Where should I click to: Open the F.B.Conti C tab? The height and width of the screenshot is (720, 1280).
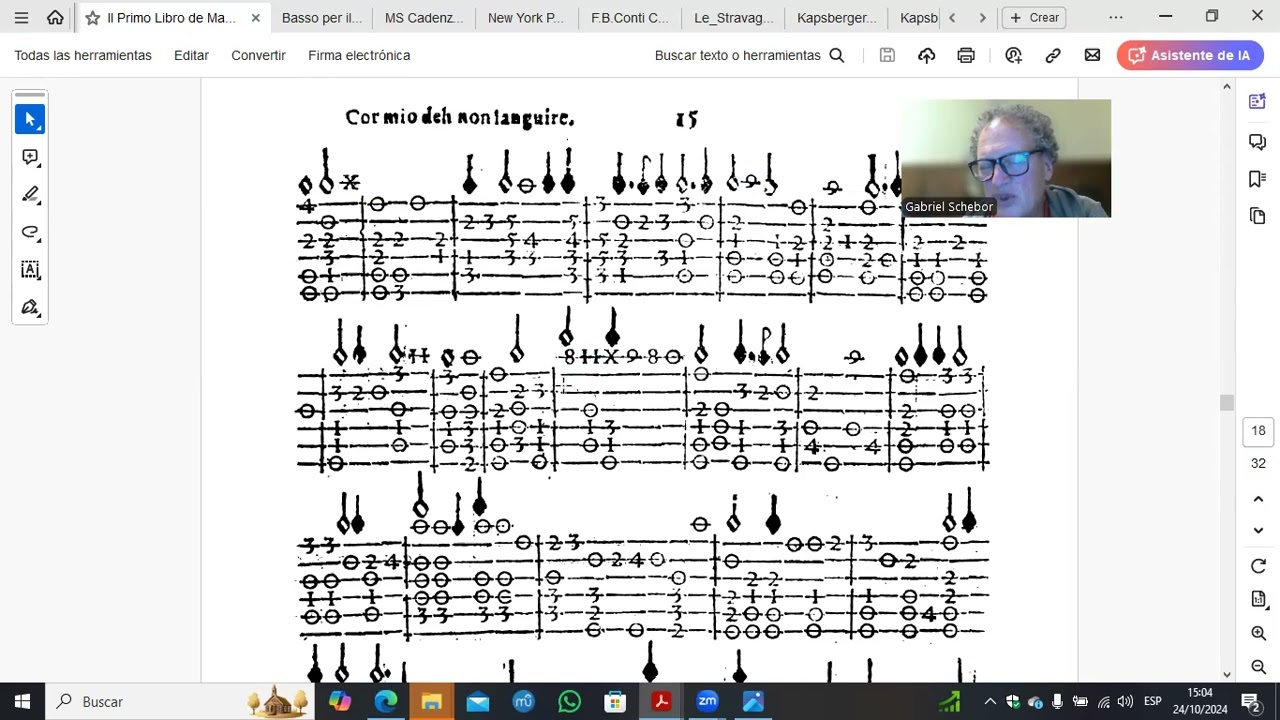[x=630, y=18]
